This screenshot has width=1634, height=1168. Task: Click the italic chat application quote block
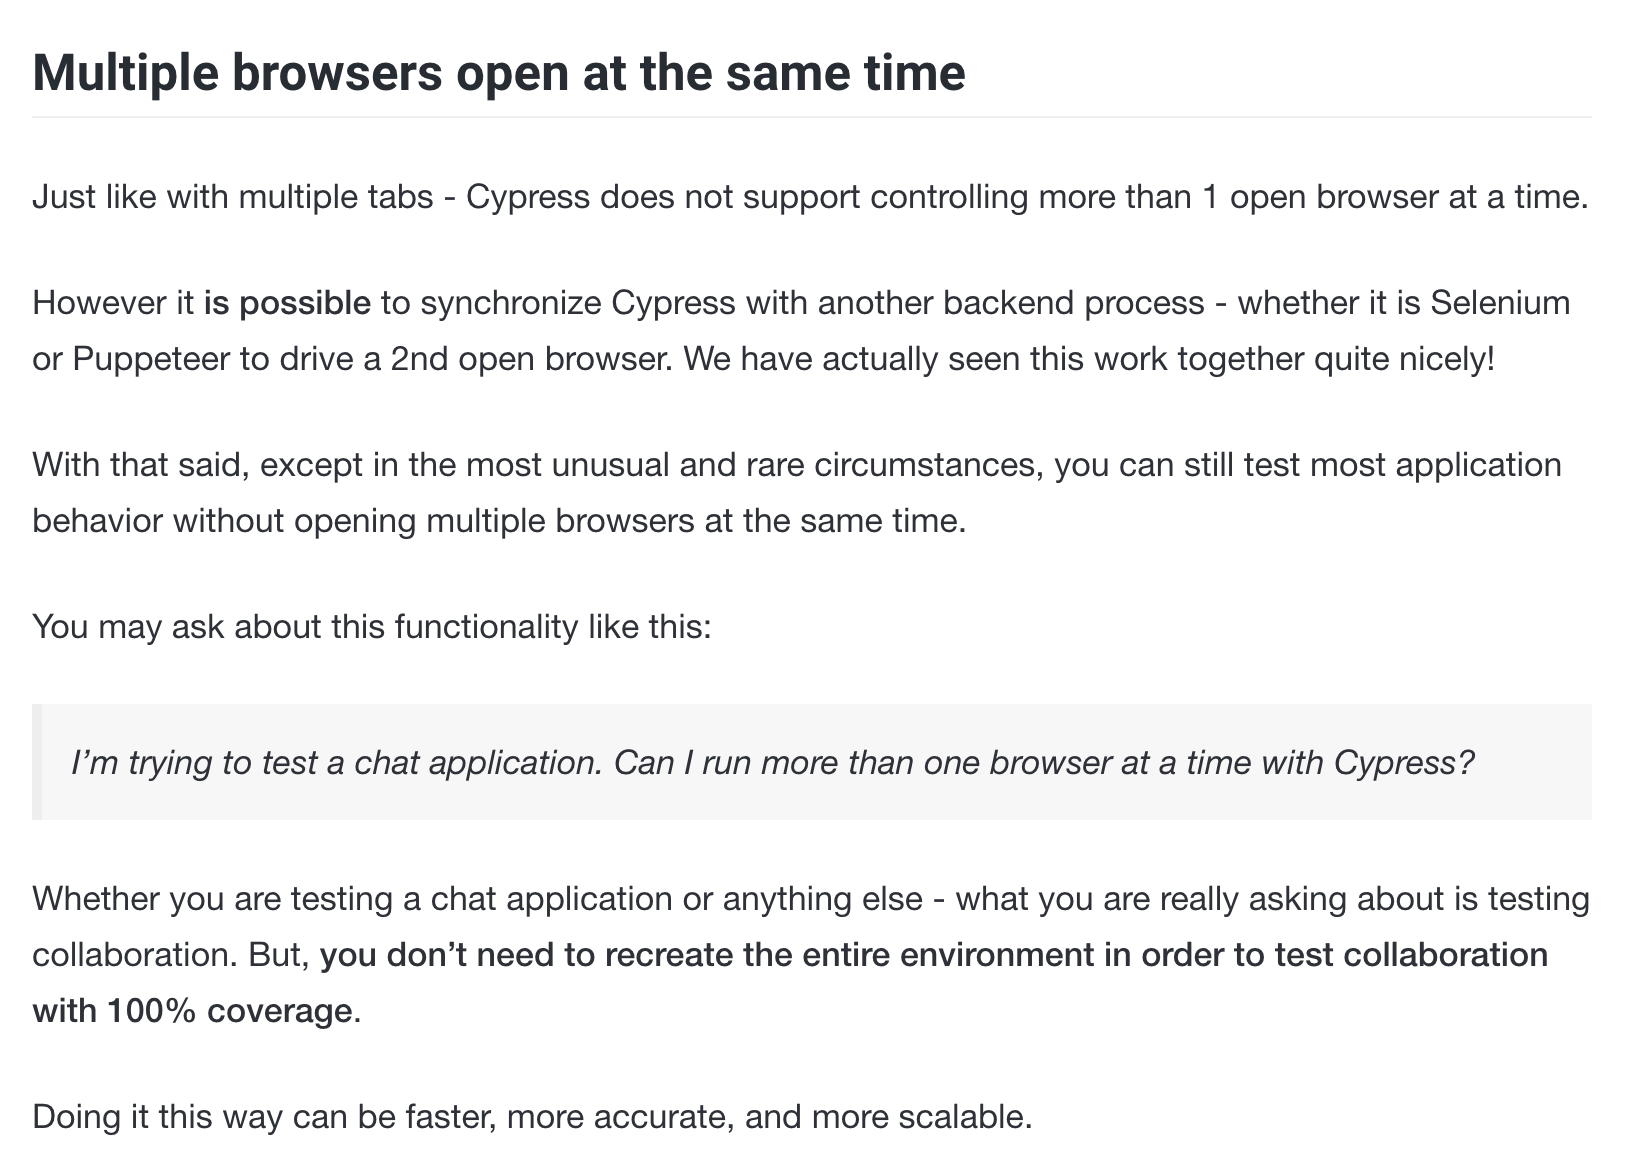pyautogui.click(x=812, y=762)
